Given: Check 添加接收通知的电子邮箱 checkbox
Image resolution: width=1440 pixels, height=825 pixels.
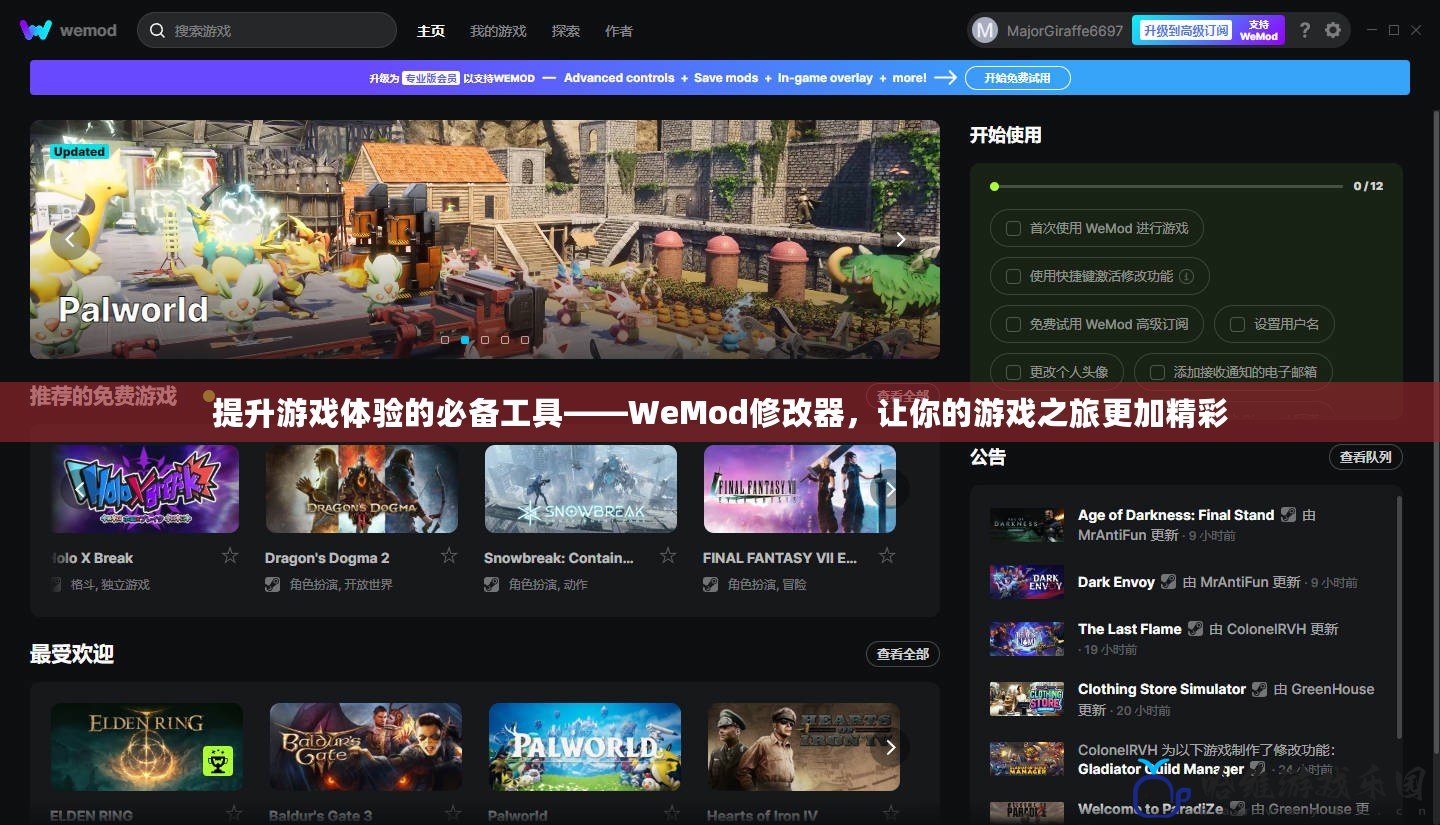Looking at the screenshot, I should 1157,372.
